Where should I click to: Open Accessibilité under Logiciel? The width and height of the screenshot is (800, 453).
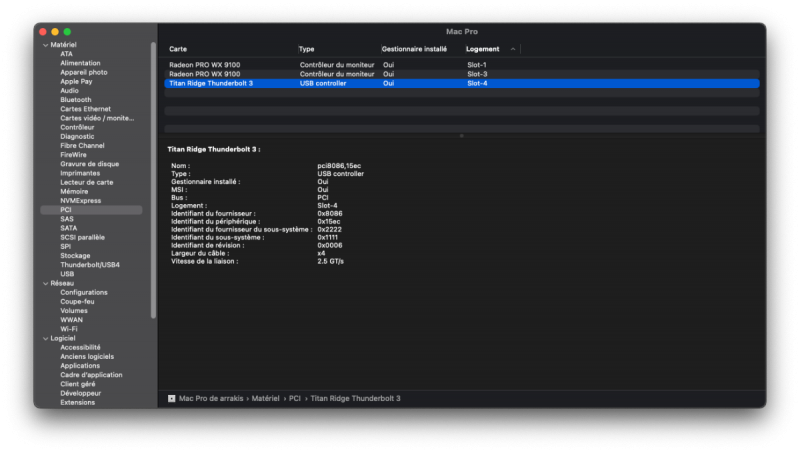coord(80,348)
